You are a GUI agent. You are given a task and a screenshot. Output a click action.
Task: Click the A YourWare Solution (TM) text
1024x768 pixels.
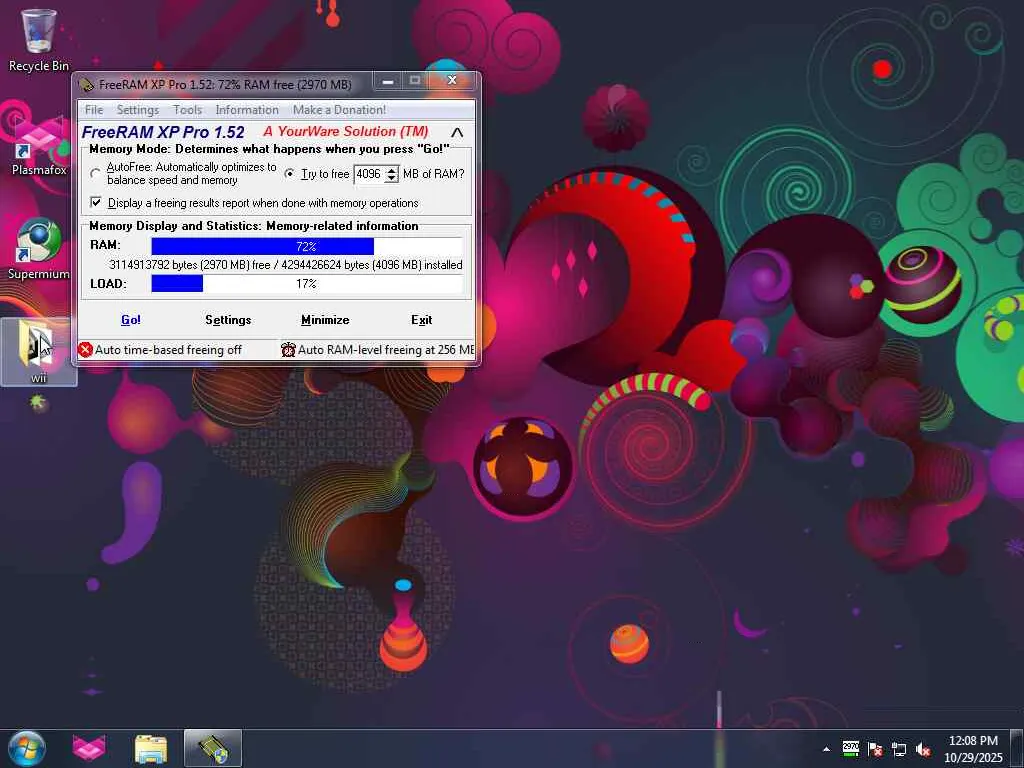click(x=345, y=131)
